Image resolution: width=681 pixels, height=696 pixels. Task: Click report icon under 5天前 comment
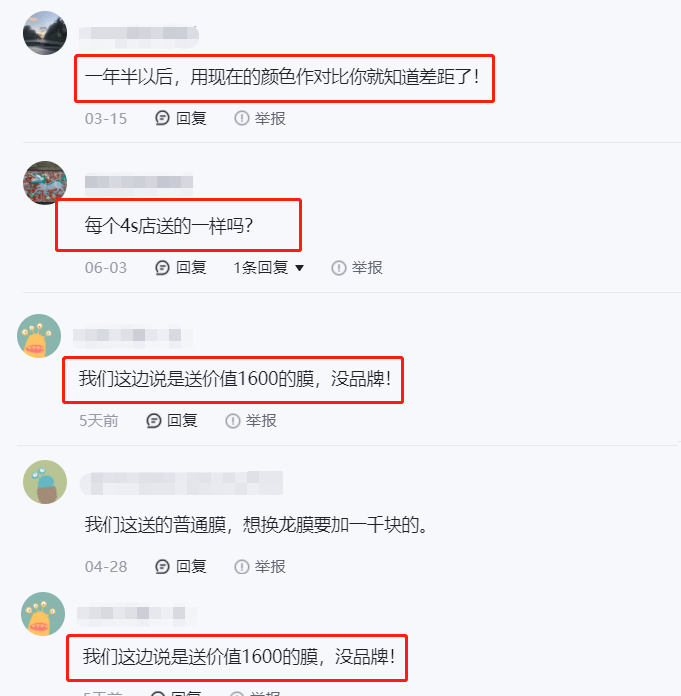pos(233,420)
